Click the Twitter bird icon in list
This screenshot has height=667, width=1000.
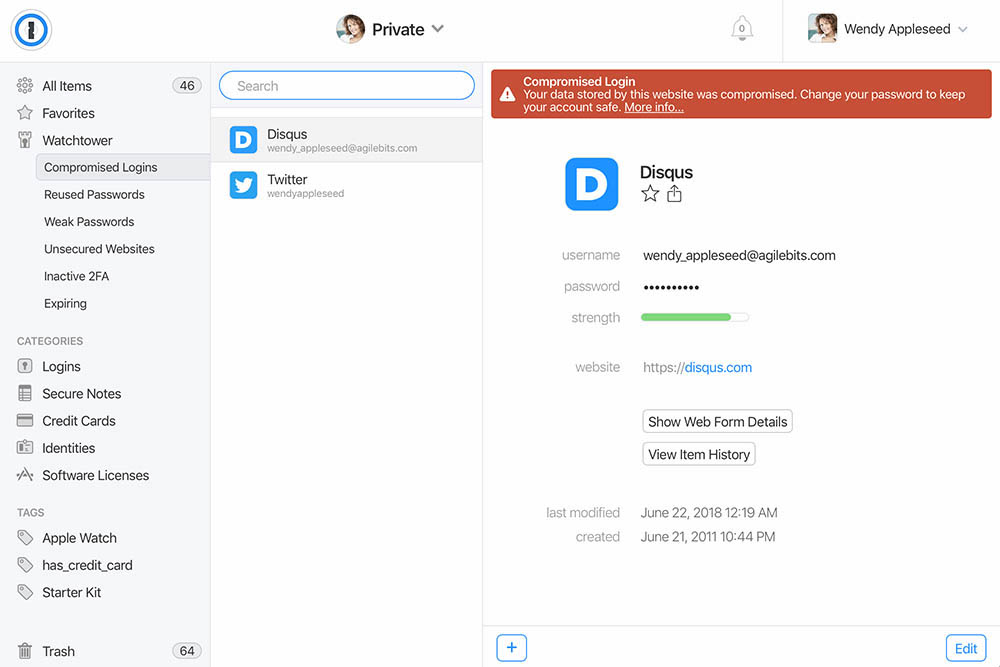pyautogui.click(x=244, y=185)
